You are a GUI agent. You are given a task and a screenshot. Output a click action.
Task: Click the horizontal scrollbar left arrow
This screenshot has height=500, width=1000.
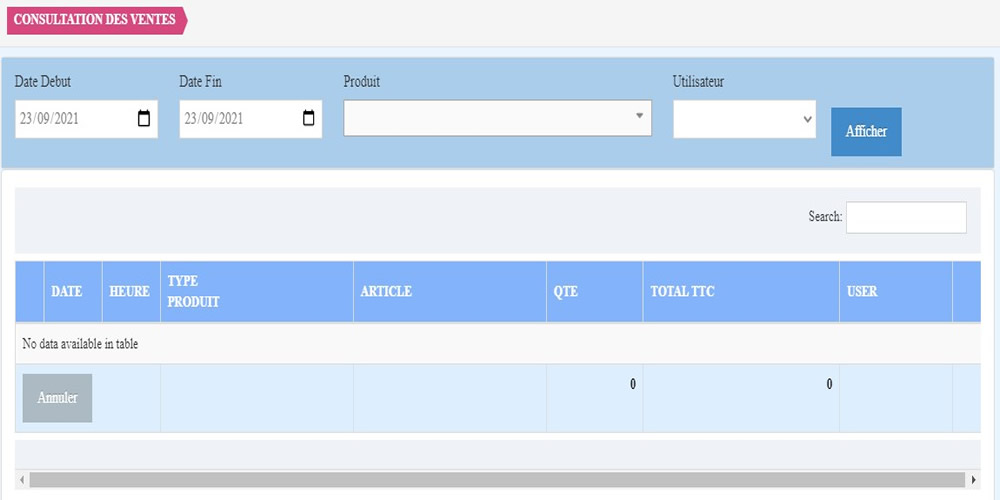point(22,480)
